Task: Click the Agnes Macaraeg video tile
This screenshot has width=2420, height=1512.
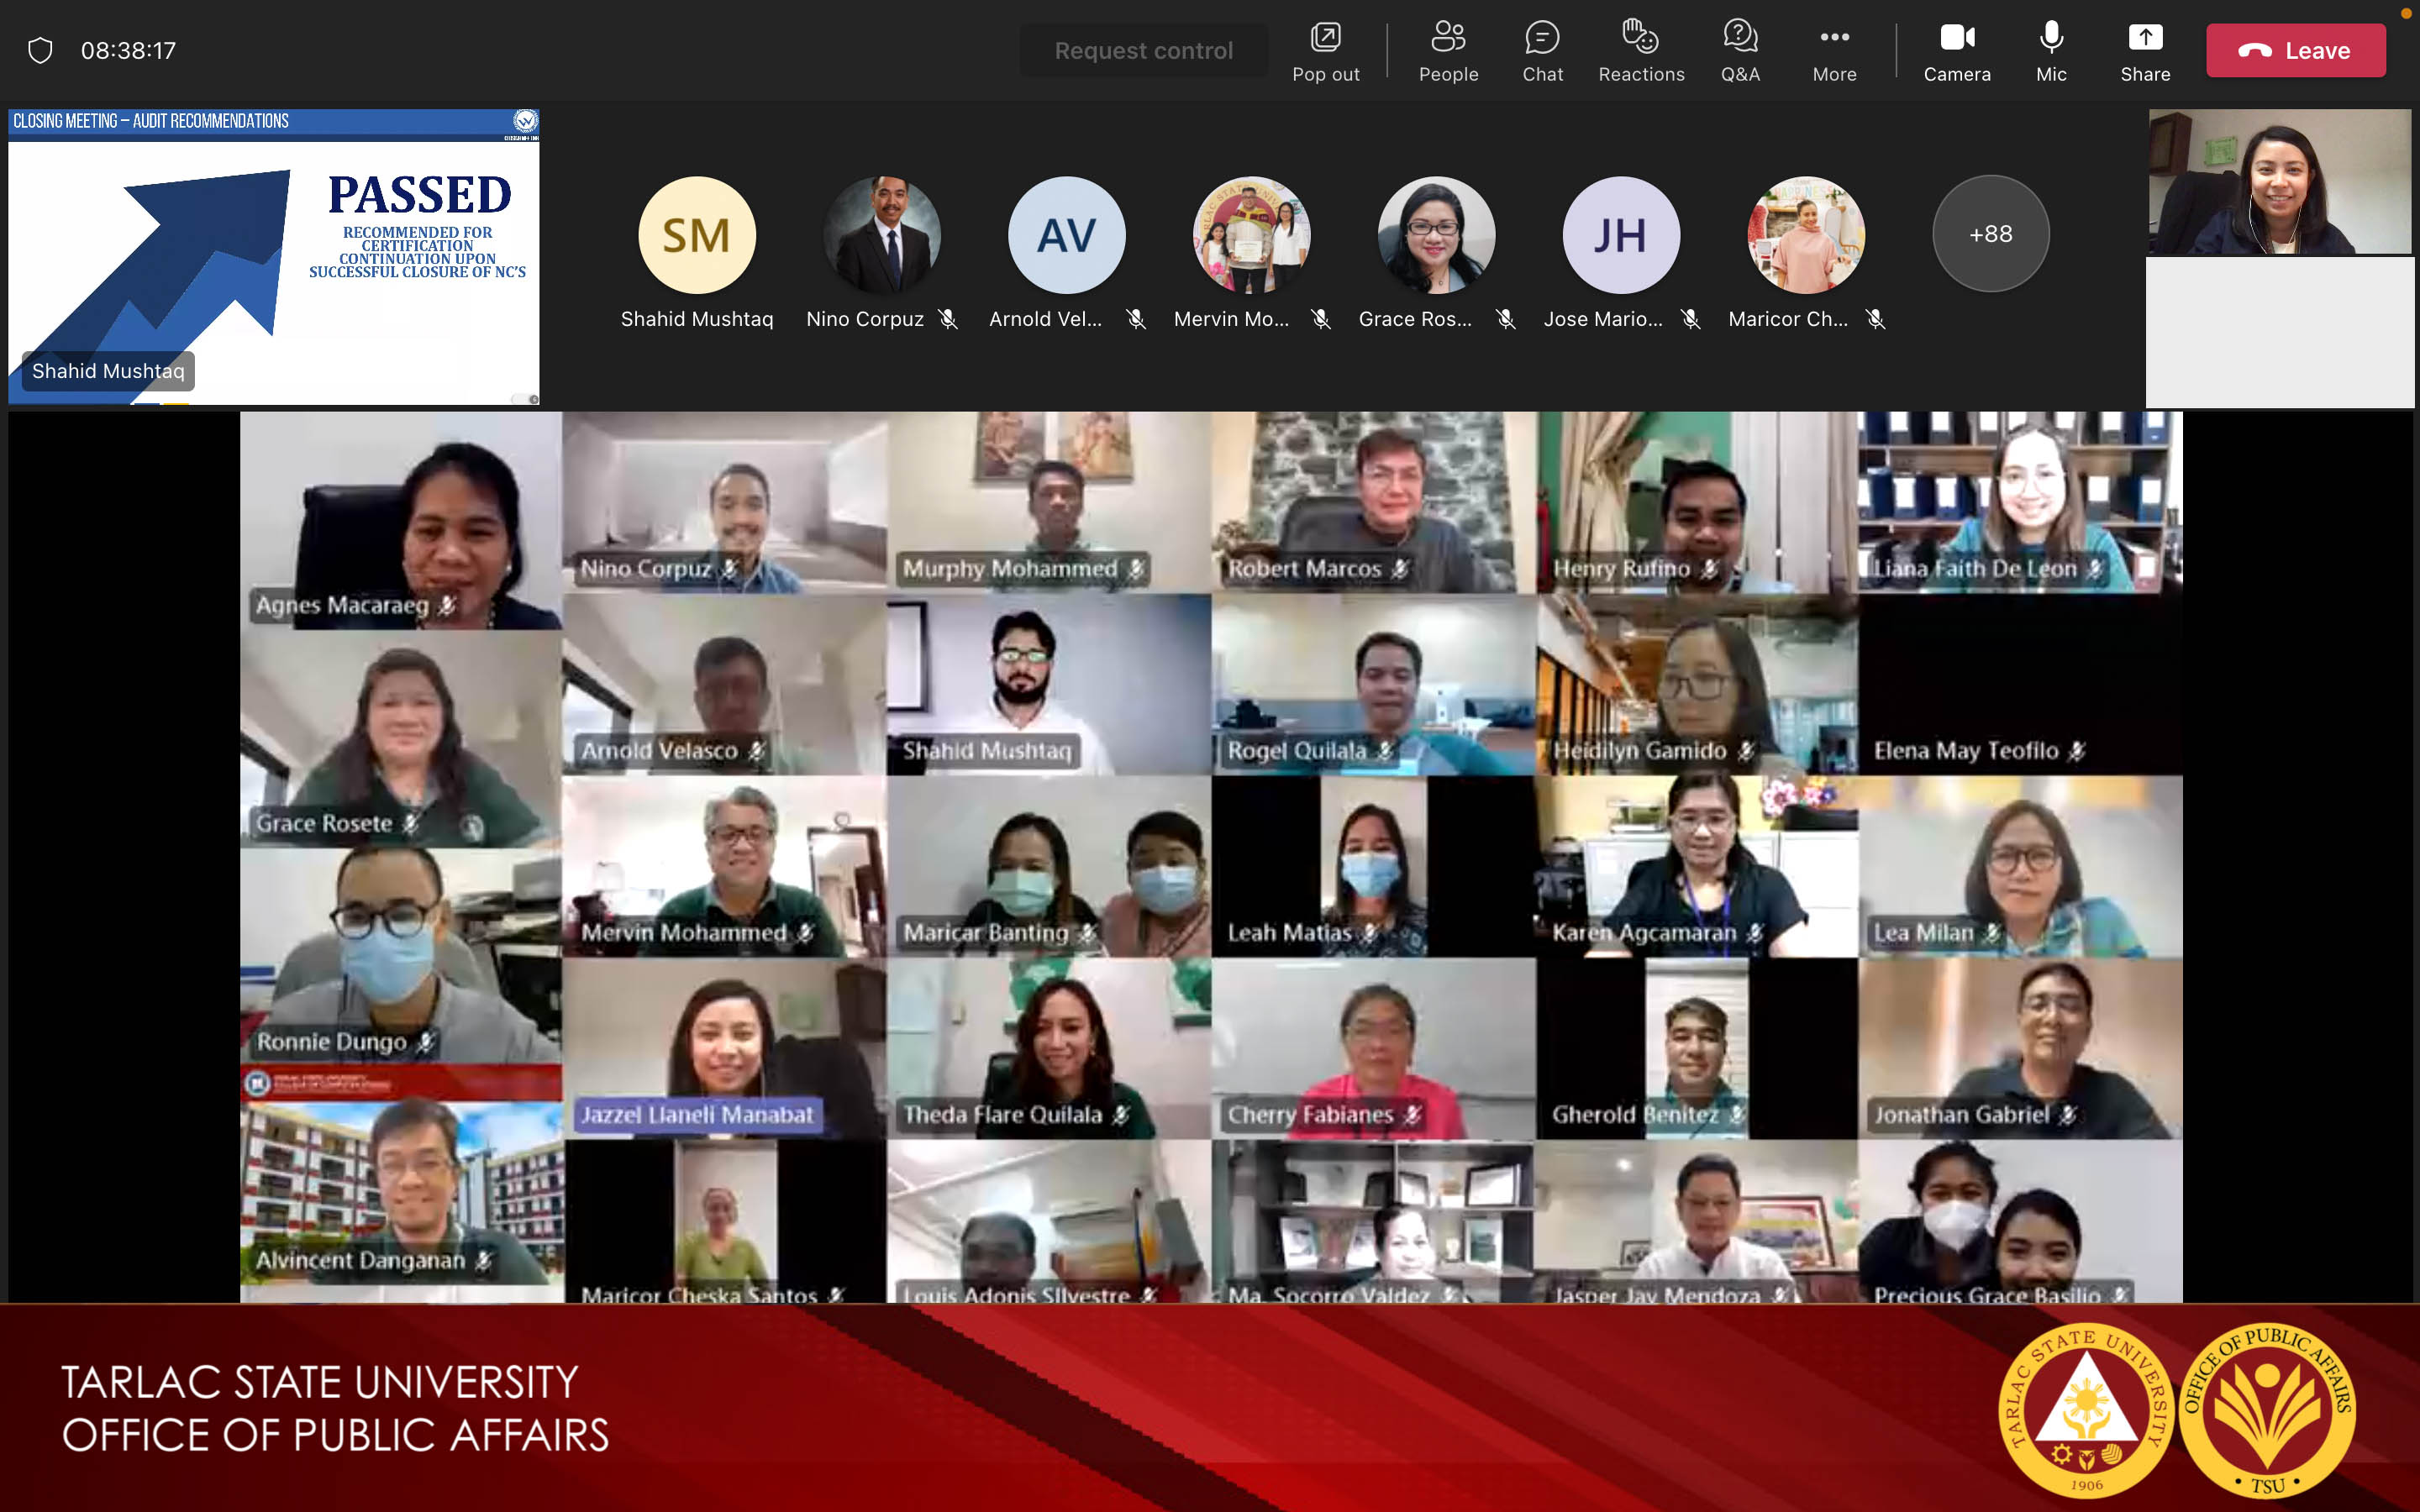Action: [x=401, y=520]
